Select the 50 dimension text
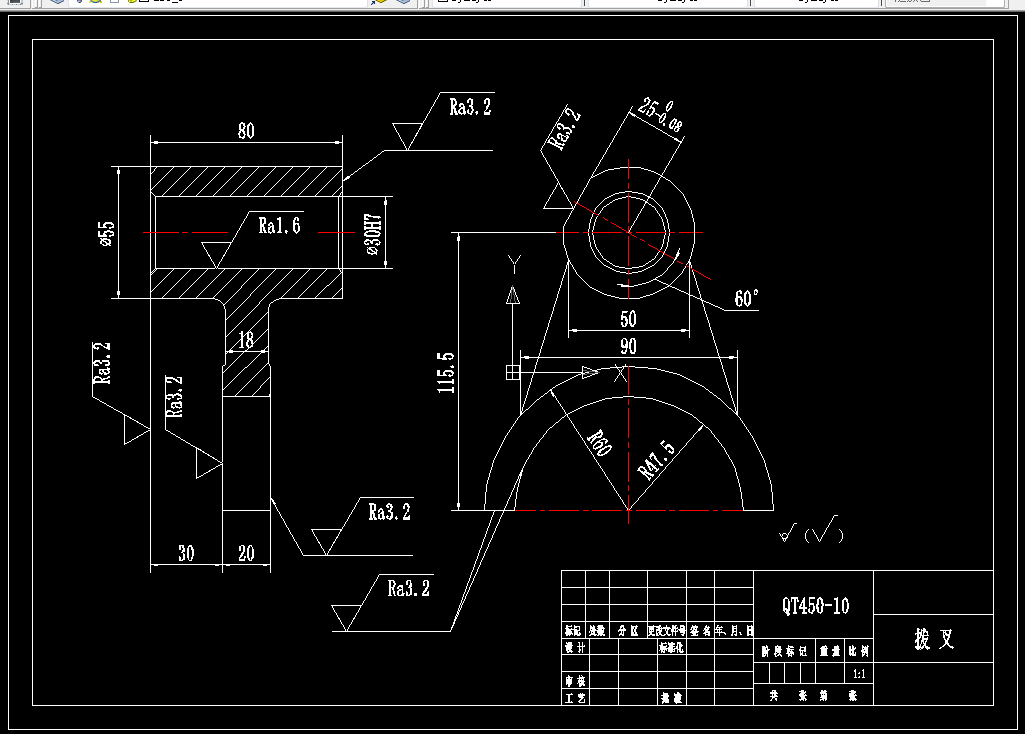The width and height of the screenshot is (1025, 734). pyautogui.click(x=628, y=319)
